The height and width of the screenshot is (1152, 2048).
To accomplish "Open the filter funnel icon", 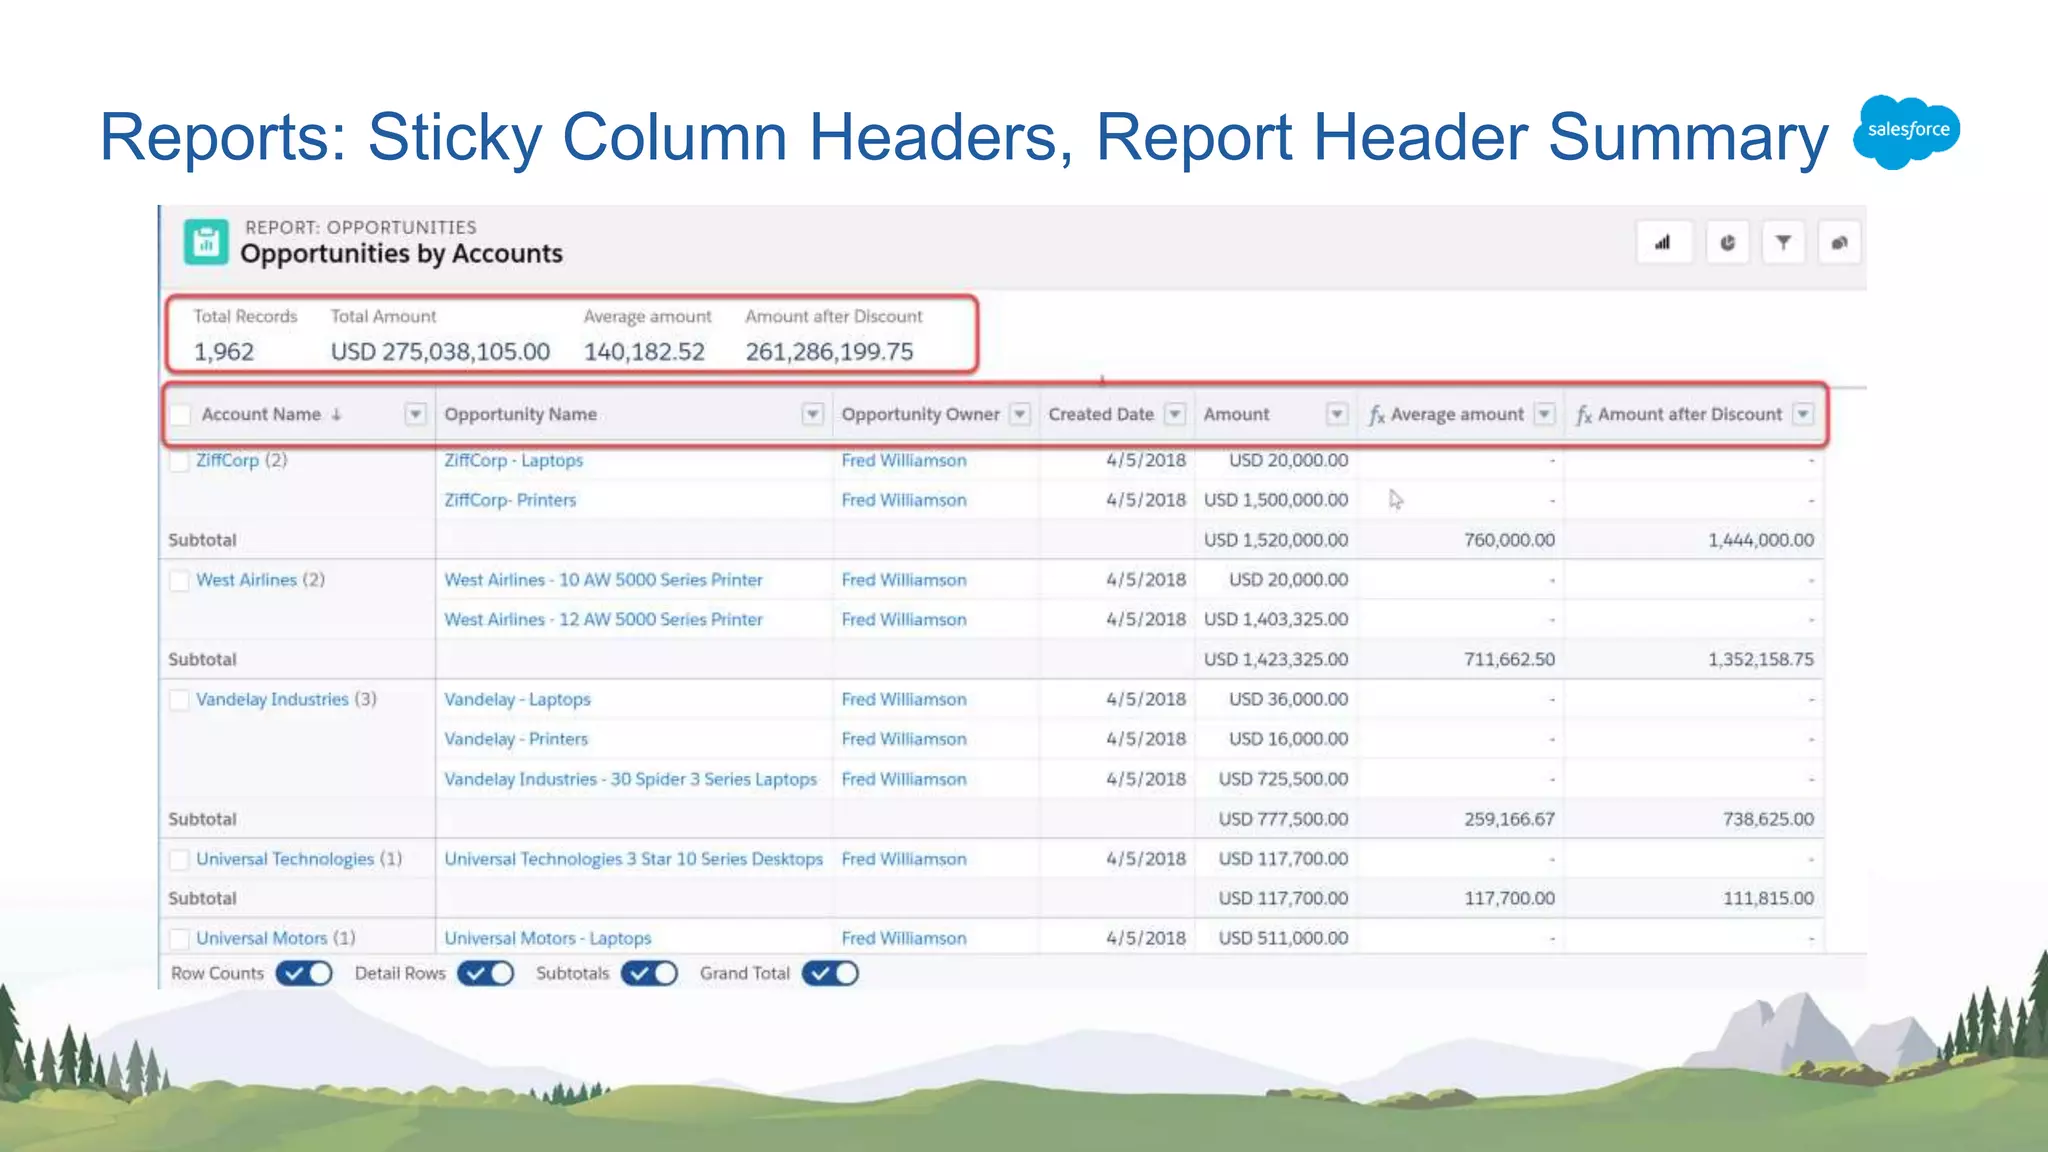I will pos(1783,243).
